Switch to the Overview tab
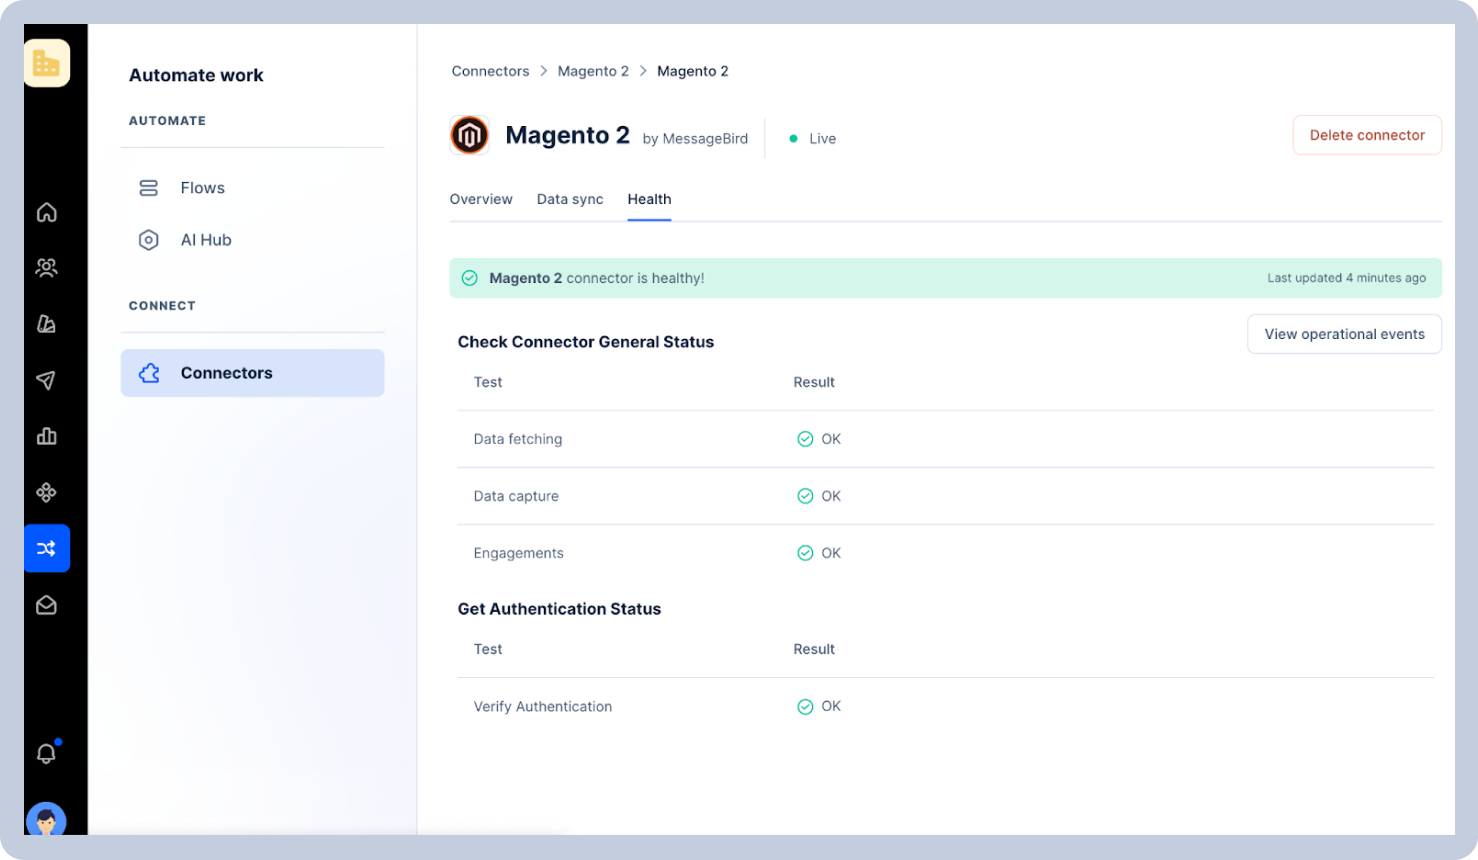The width and height of the screenshot is (1478, 860). tap(481, 199)
